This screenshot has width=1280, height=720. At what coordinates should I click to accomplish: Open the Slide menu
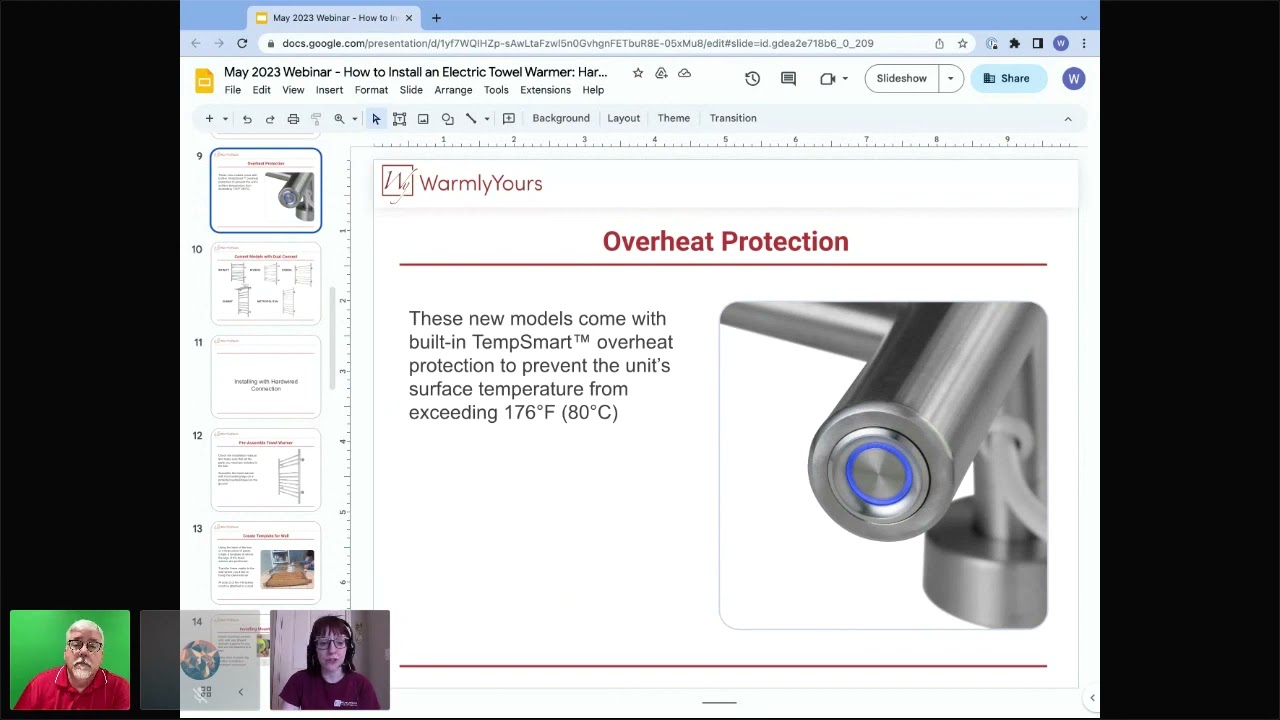[x=411, y=90]
